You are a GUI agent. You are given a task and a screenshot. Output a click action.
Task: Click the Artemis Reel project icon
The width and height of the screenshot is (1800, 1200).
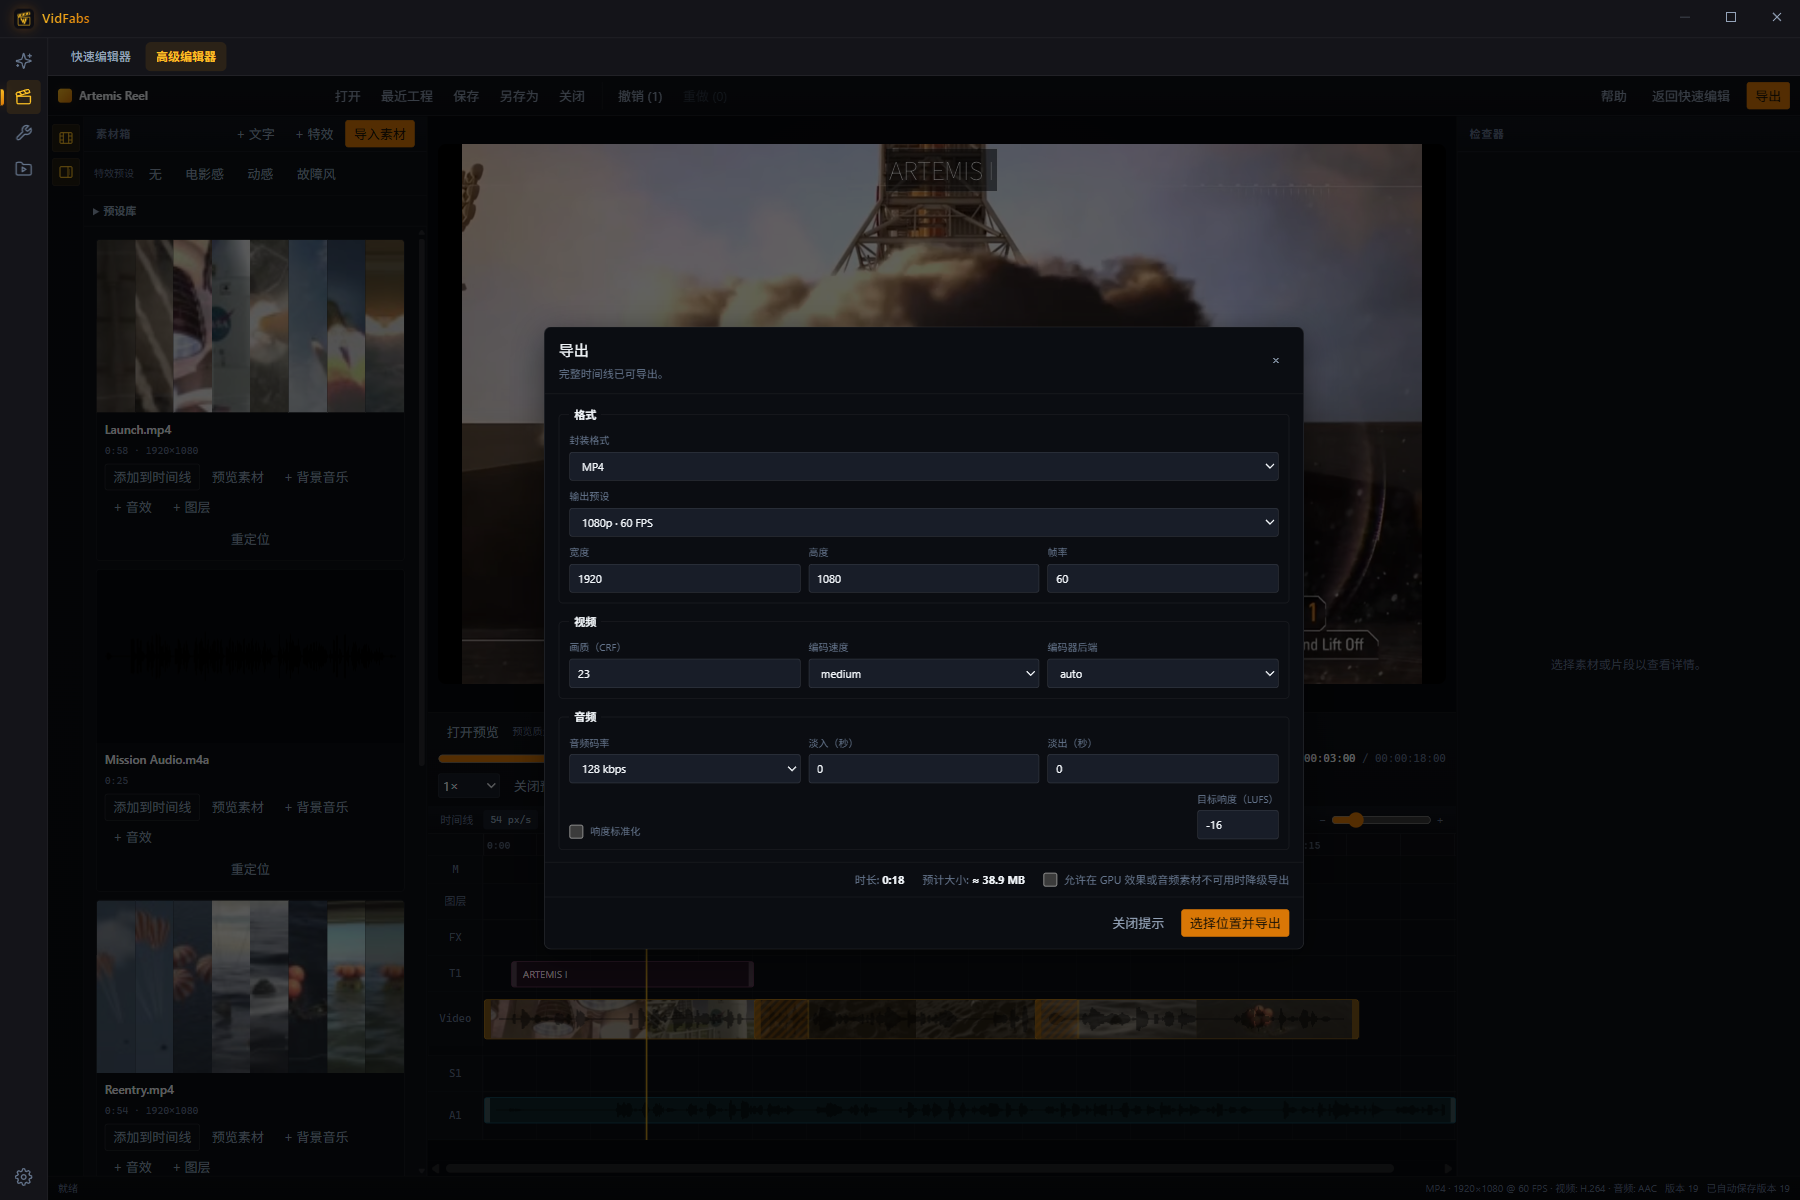point(65,96)
